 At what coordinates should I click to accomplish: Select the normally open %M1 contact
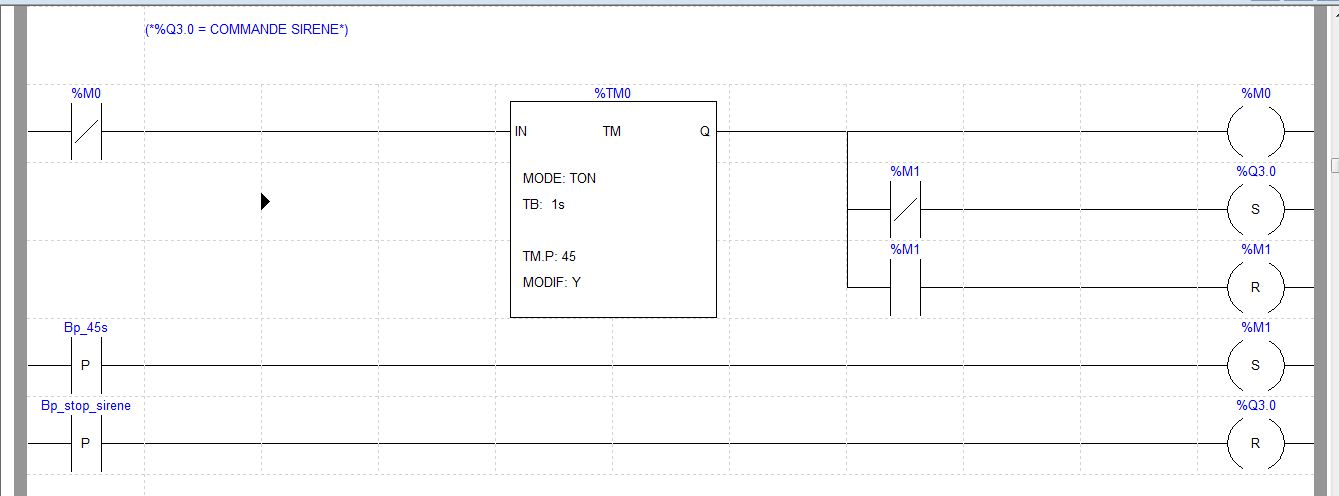pos(905,287)
